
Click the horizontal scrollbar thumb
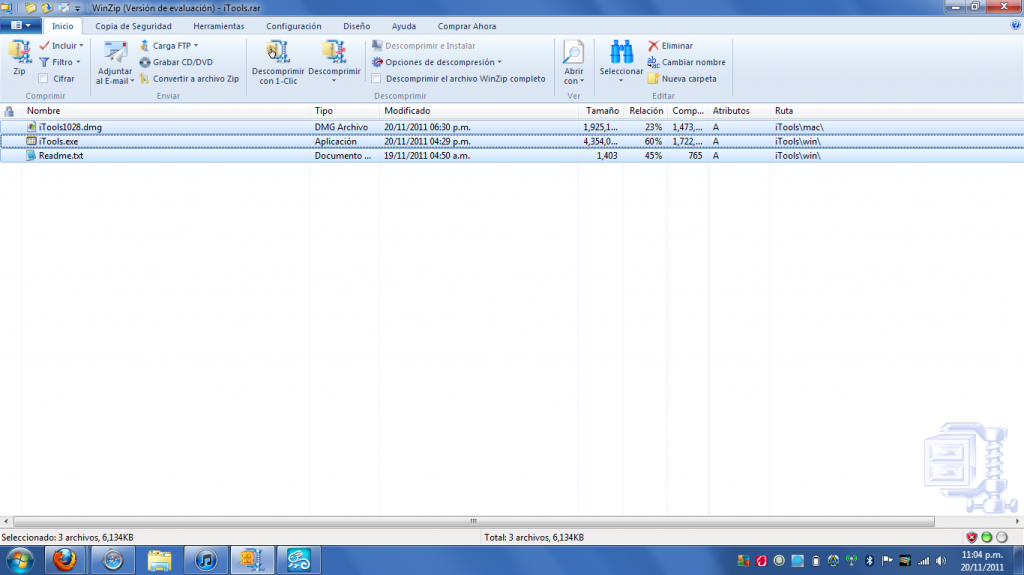pos(473,521)
